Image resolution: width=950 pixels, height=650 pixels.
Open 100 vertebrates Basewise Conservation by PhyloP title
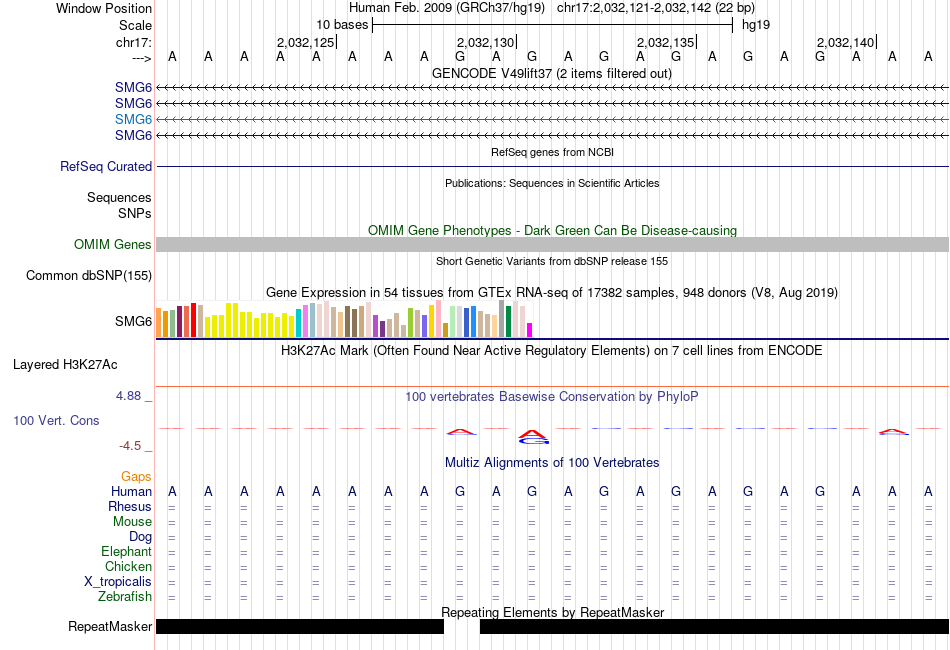coord(552,396)
